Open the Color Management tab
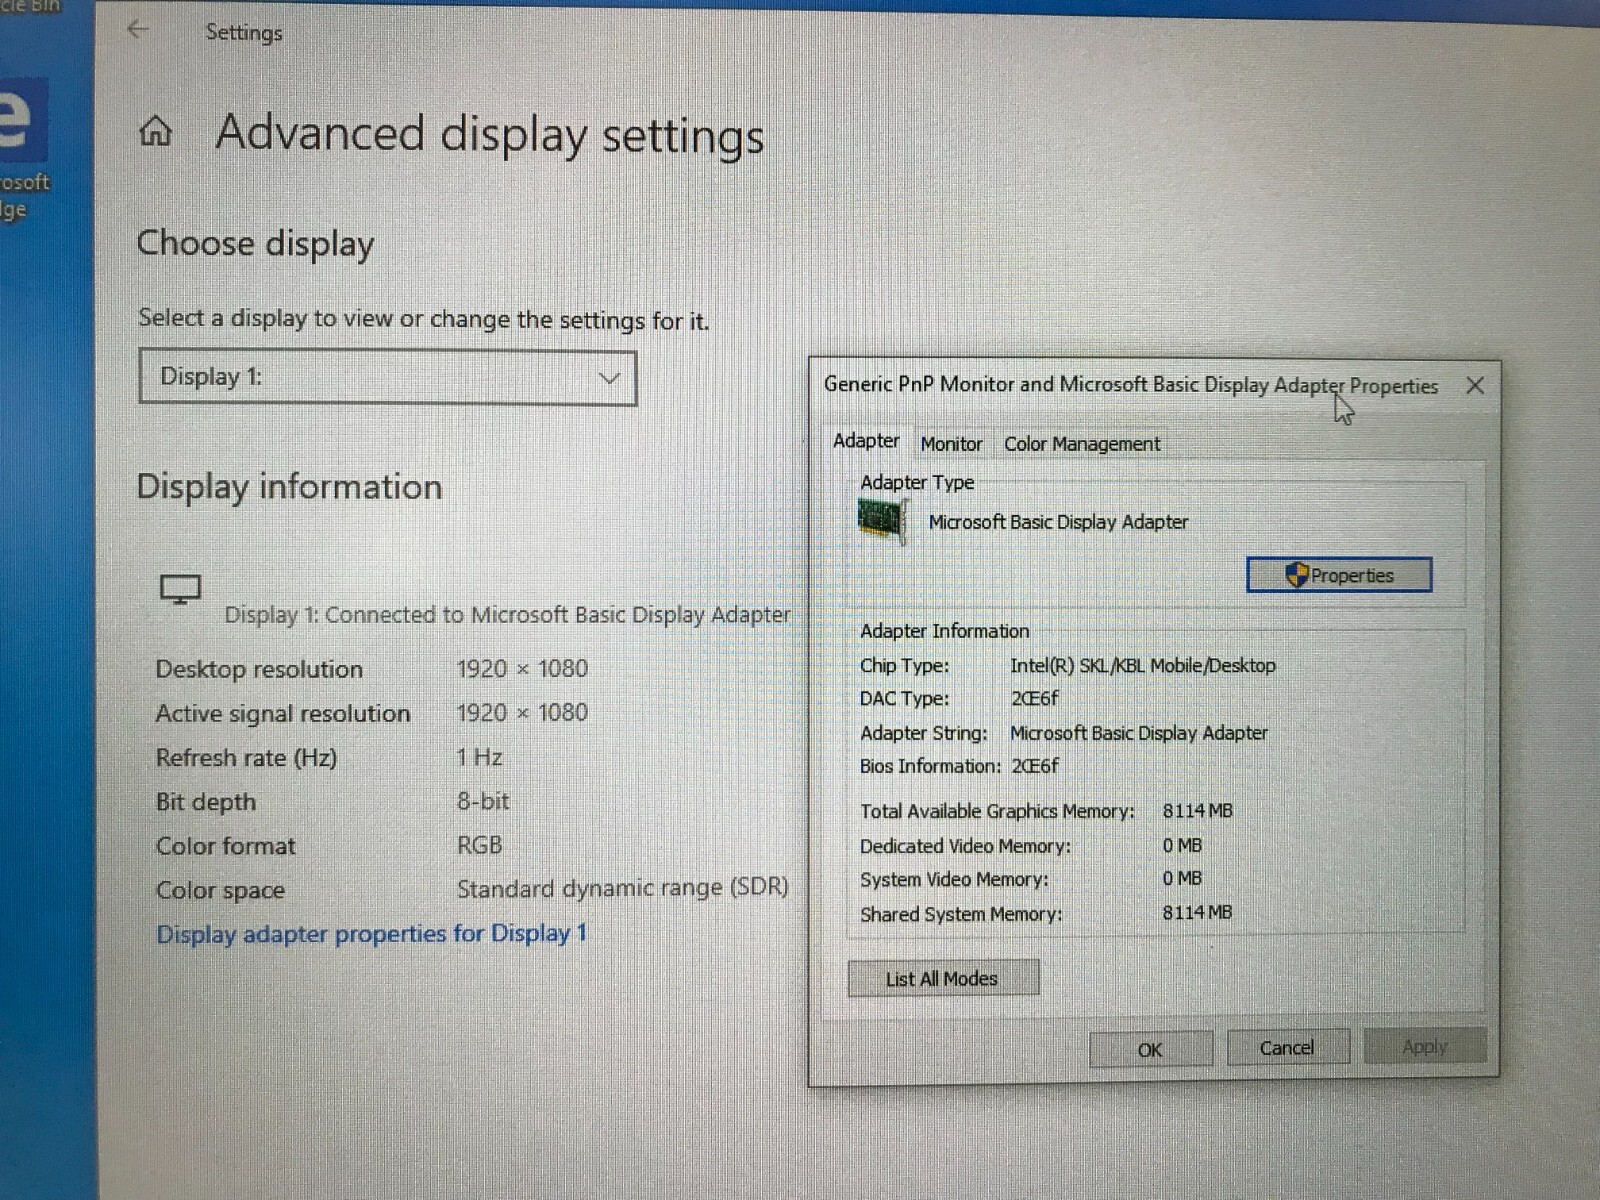 pos(1082,444)
